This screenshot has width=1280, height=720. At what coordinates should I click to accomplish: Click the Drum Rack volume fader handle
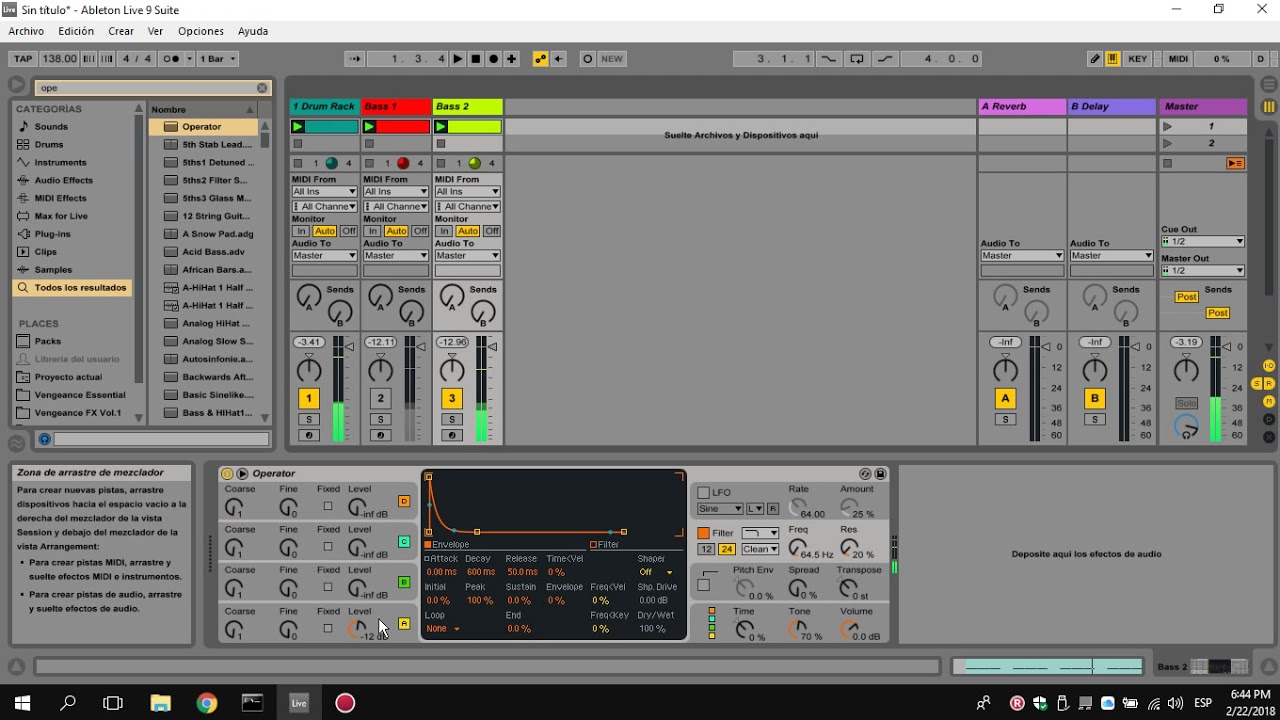349,347
